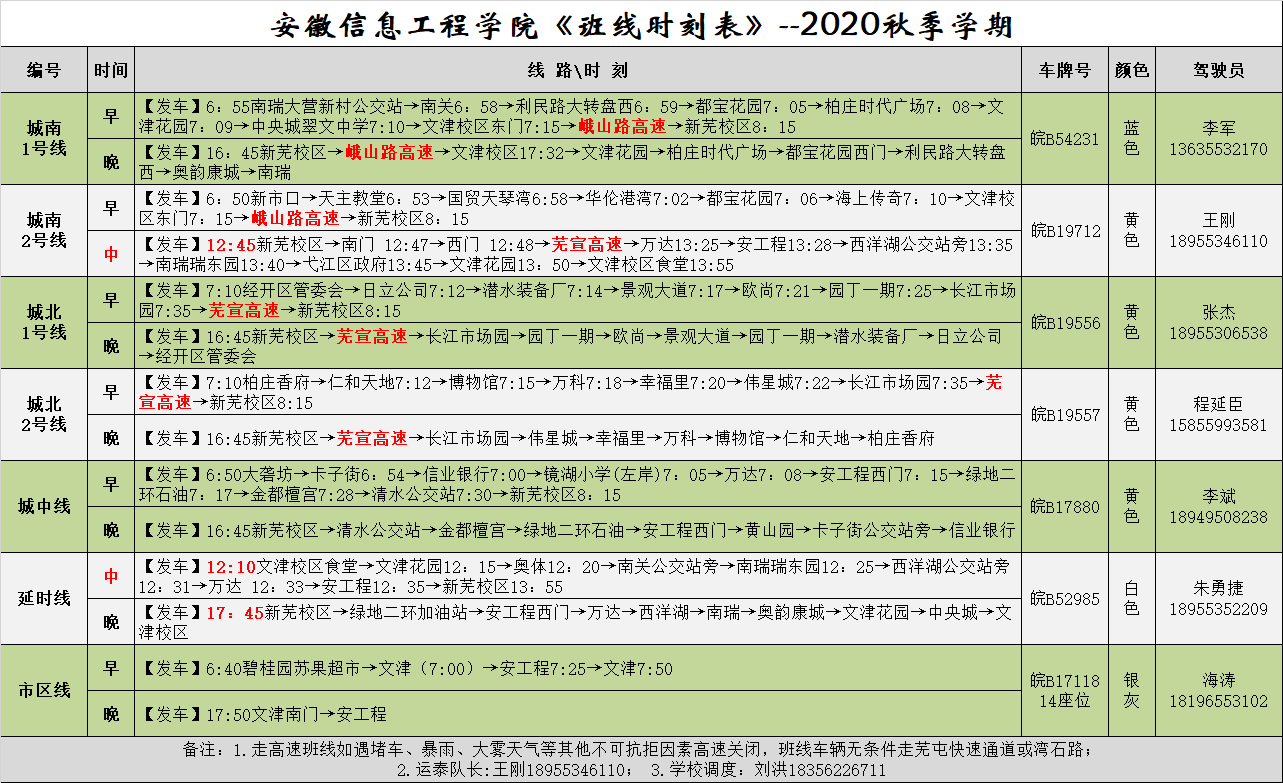The image size is (1283, 783).
Task: Click the 蓝色 color cell
Action: [x=1132, y=139]
